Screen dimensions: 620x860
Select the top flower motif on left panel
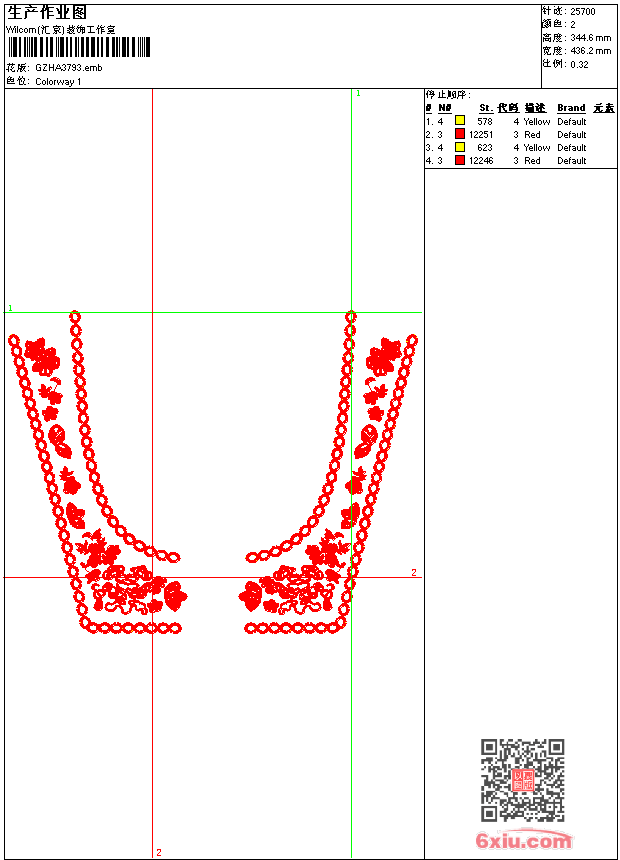[42, 355]
